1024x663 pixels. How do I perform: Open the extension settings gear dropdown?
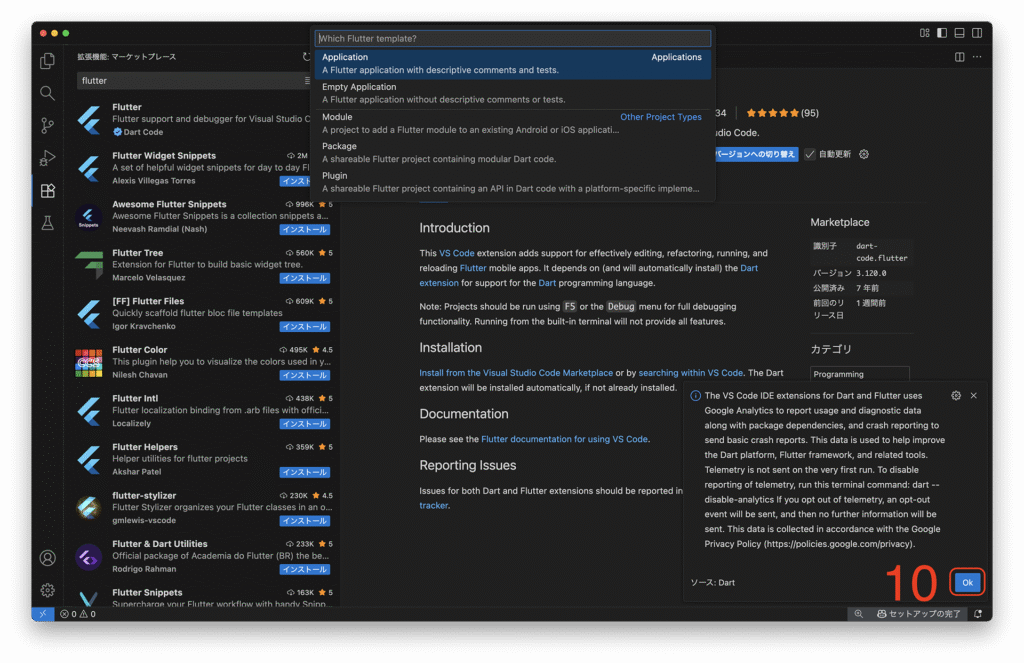tap(864, 154)
